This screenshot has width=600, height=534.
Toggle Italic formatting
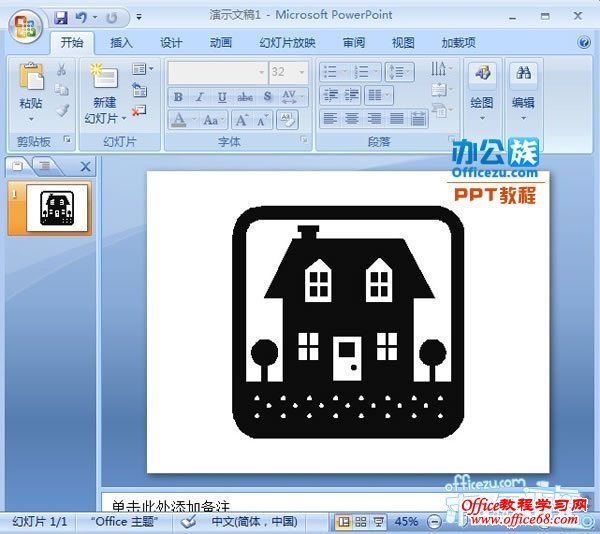coord(200,97)
